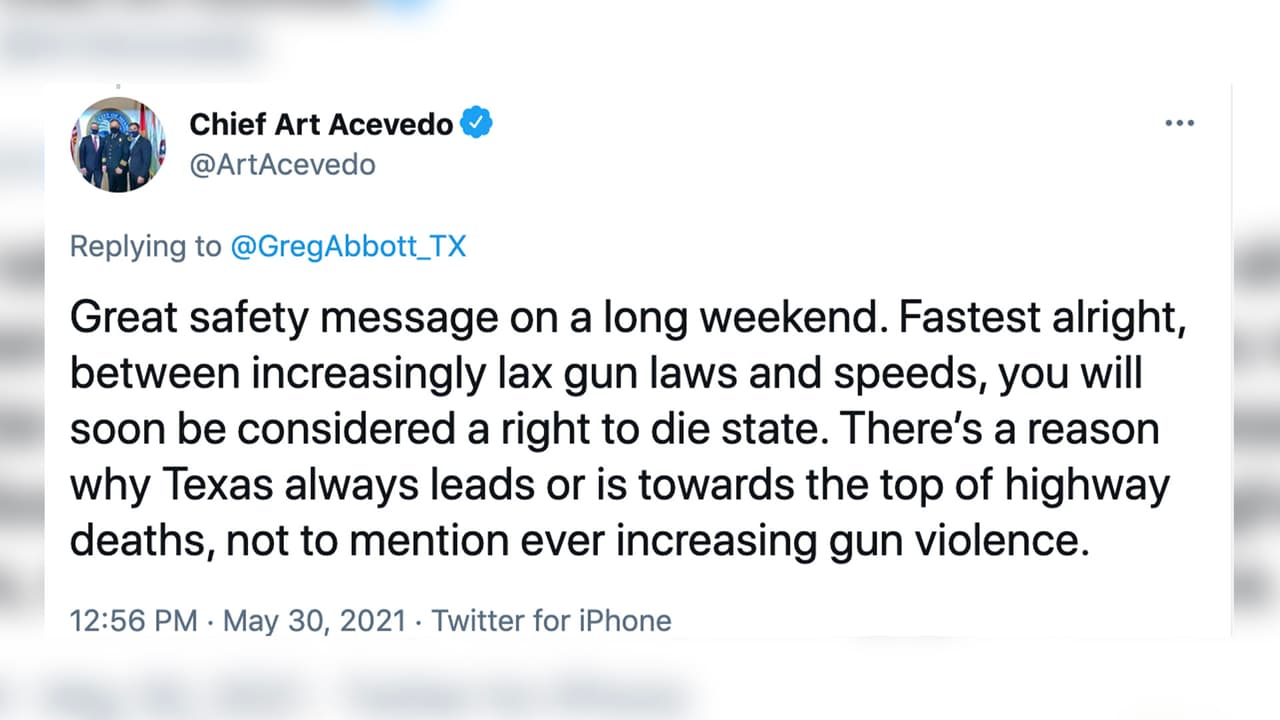Expand the more actions menu for this tweet
This screenshot has height=720, width=1280.
point(1180,122)
